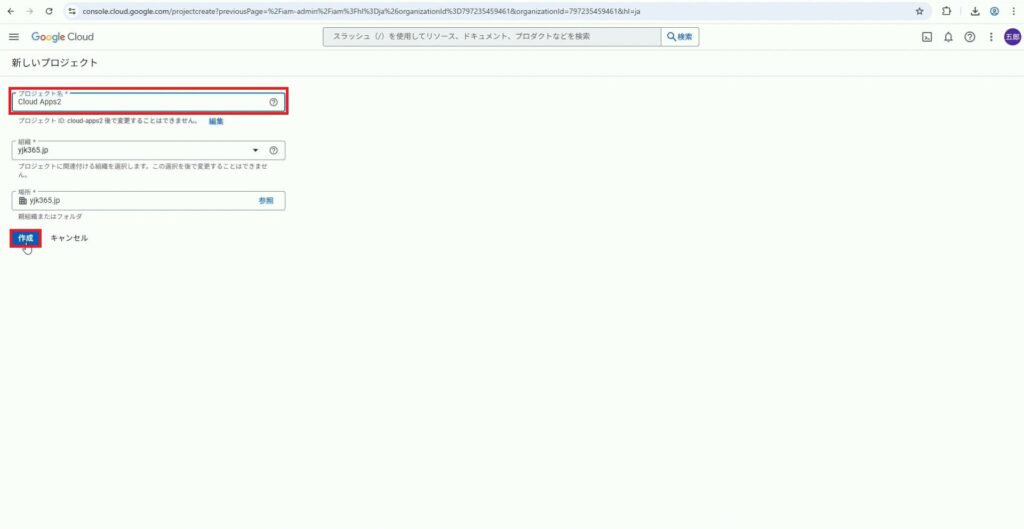Click the purple account avatar
Viewport: 1024px width, 529px height.
click(x=1012, y=37)
